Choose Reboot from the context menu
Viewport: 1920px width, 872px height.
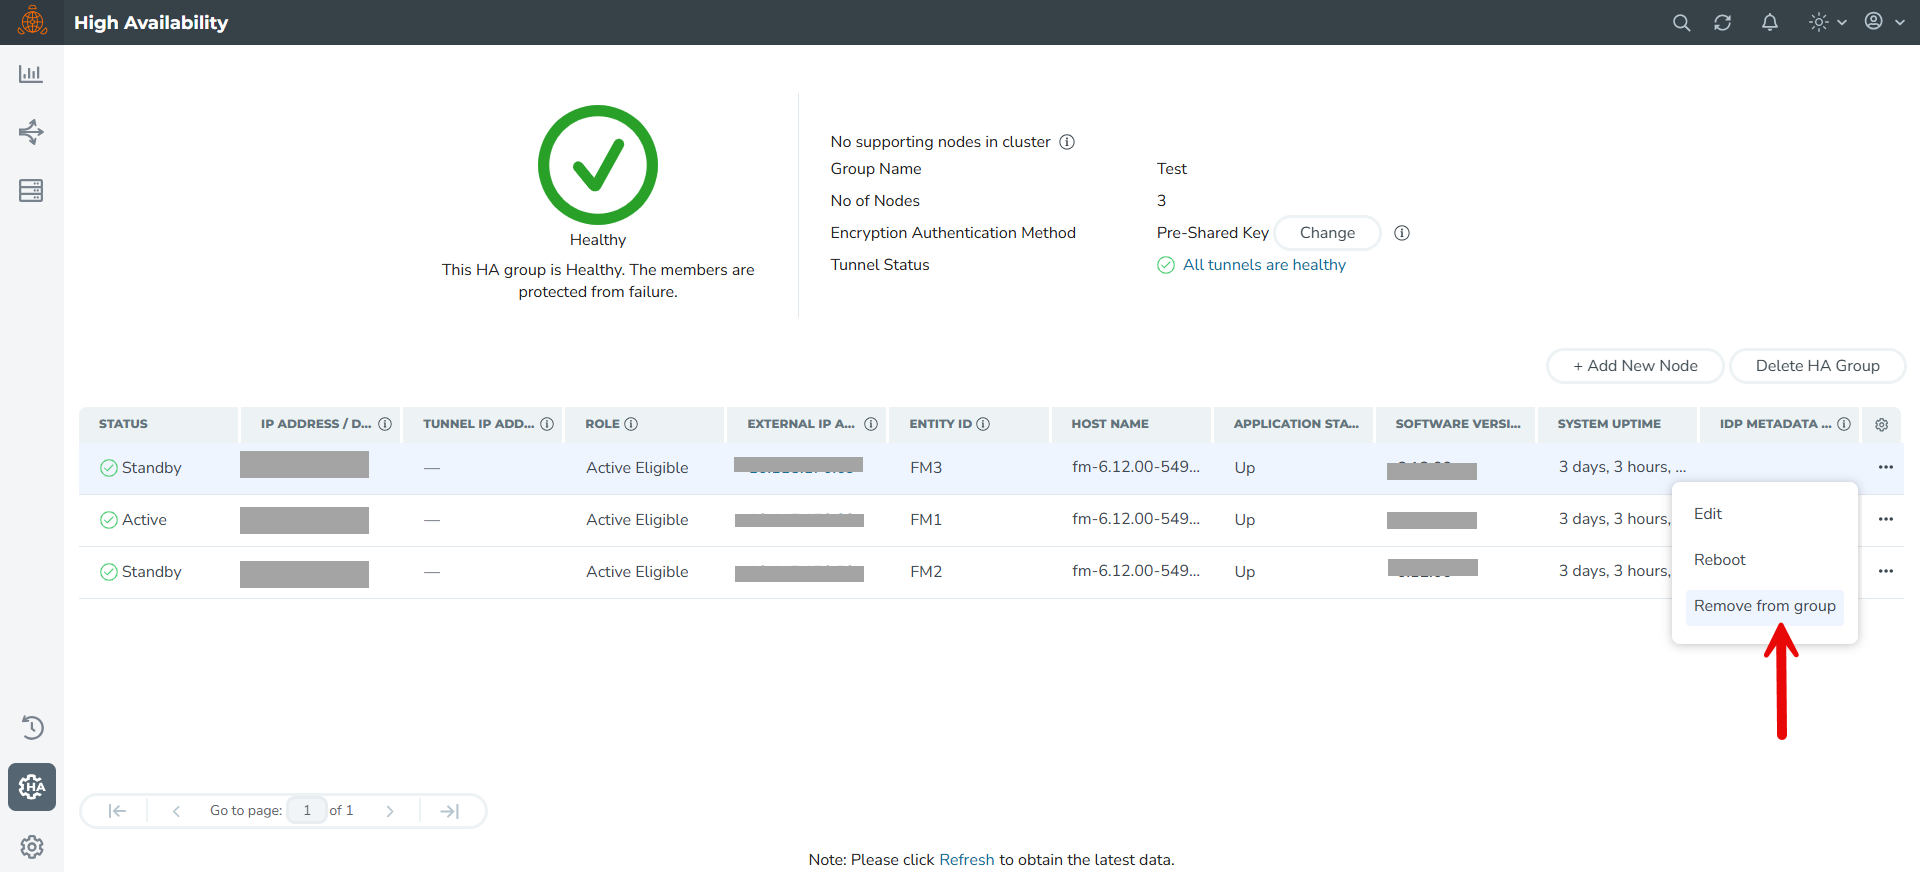[1719, 560]
